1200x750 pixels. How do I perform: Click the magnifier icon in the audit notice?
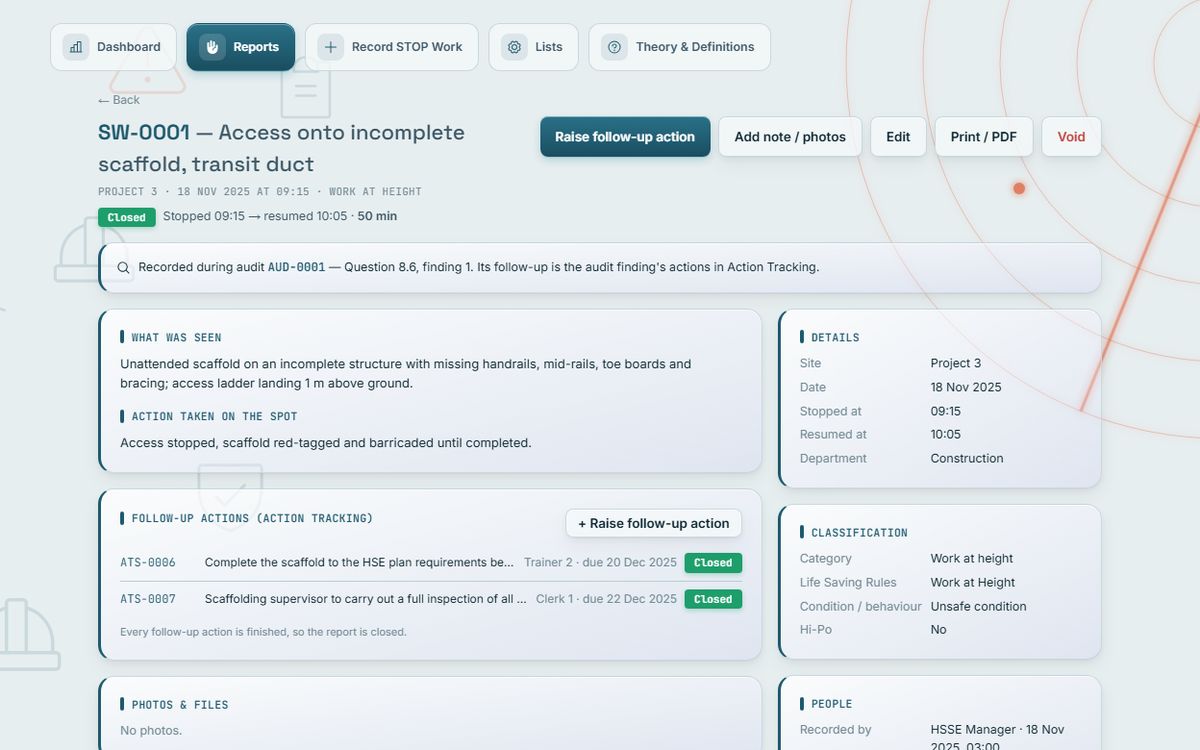(124, 268)
